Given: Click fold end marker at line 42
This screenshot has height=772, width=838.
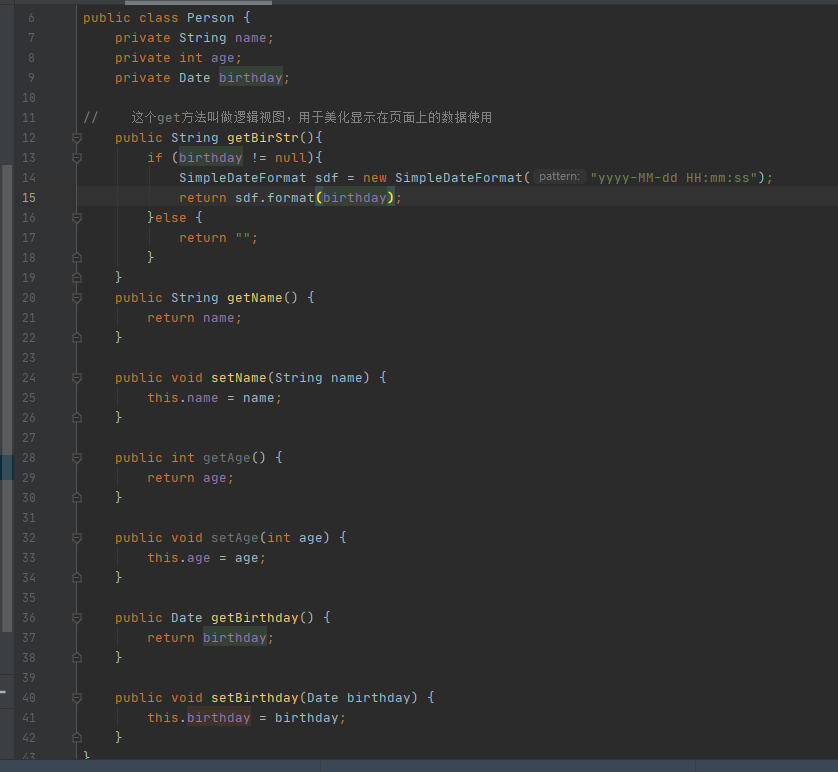Looking at the screenshot, I should 76,738.
